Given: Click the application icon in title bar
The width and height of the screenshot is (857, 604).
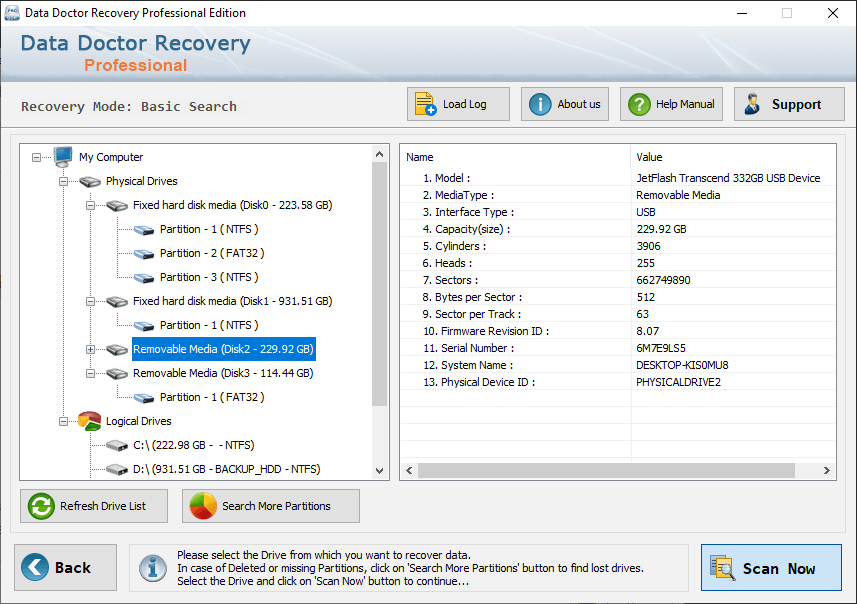Looking at the screenshot, I should tap(11, 13).
